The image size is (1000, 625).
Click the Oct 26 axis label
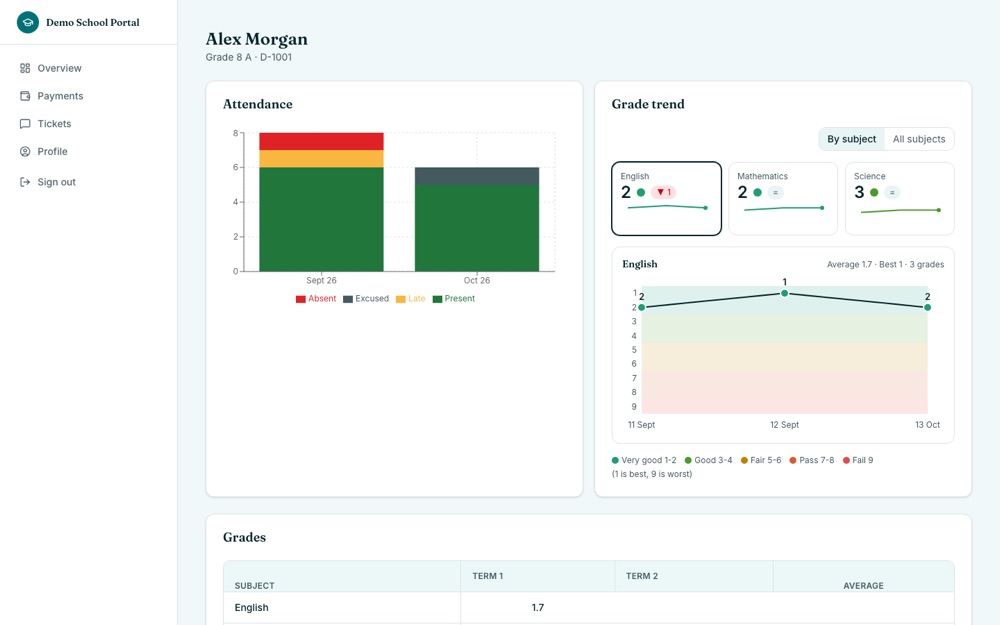coord(477,280)
